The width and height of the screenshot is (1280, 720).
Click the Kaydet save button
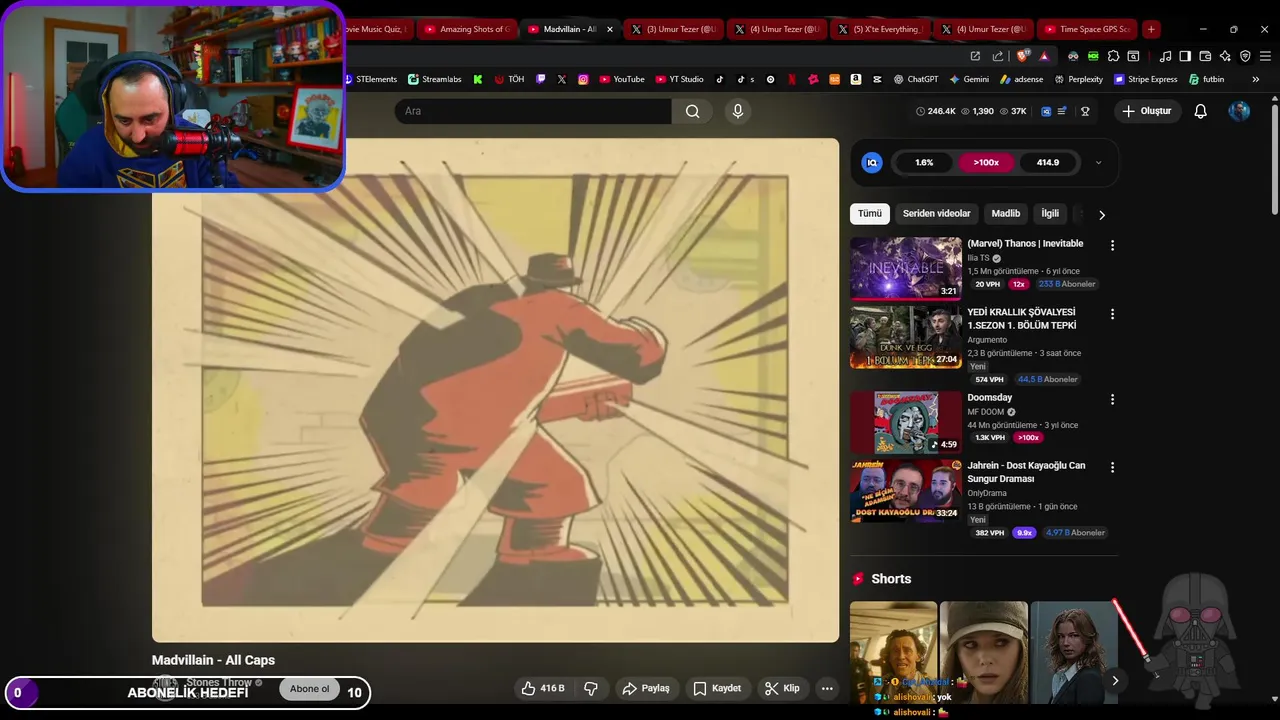point(717,688)
